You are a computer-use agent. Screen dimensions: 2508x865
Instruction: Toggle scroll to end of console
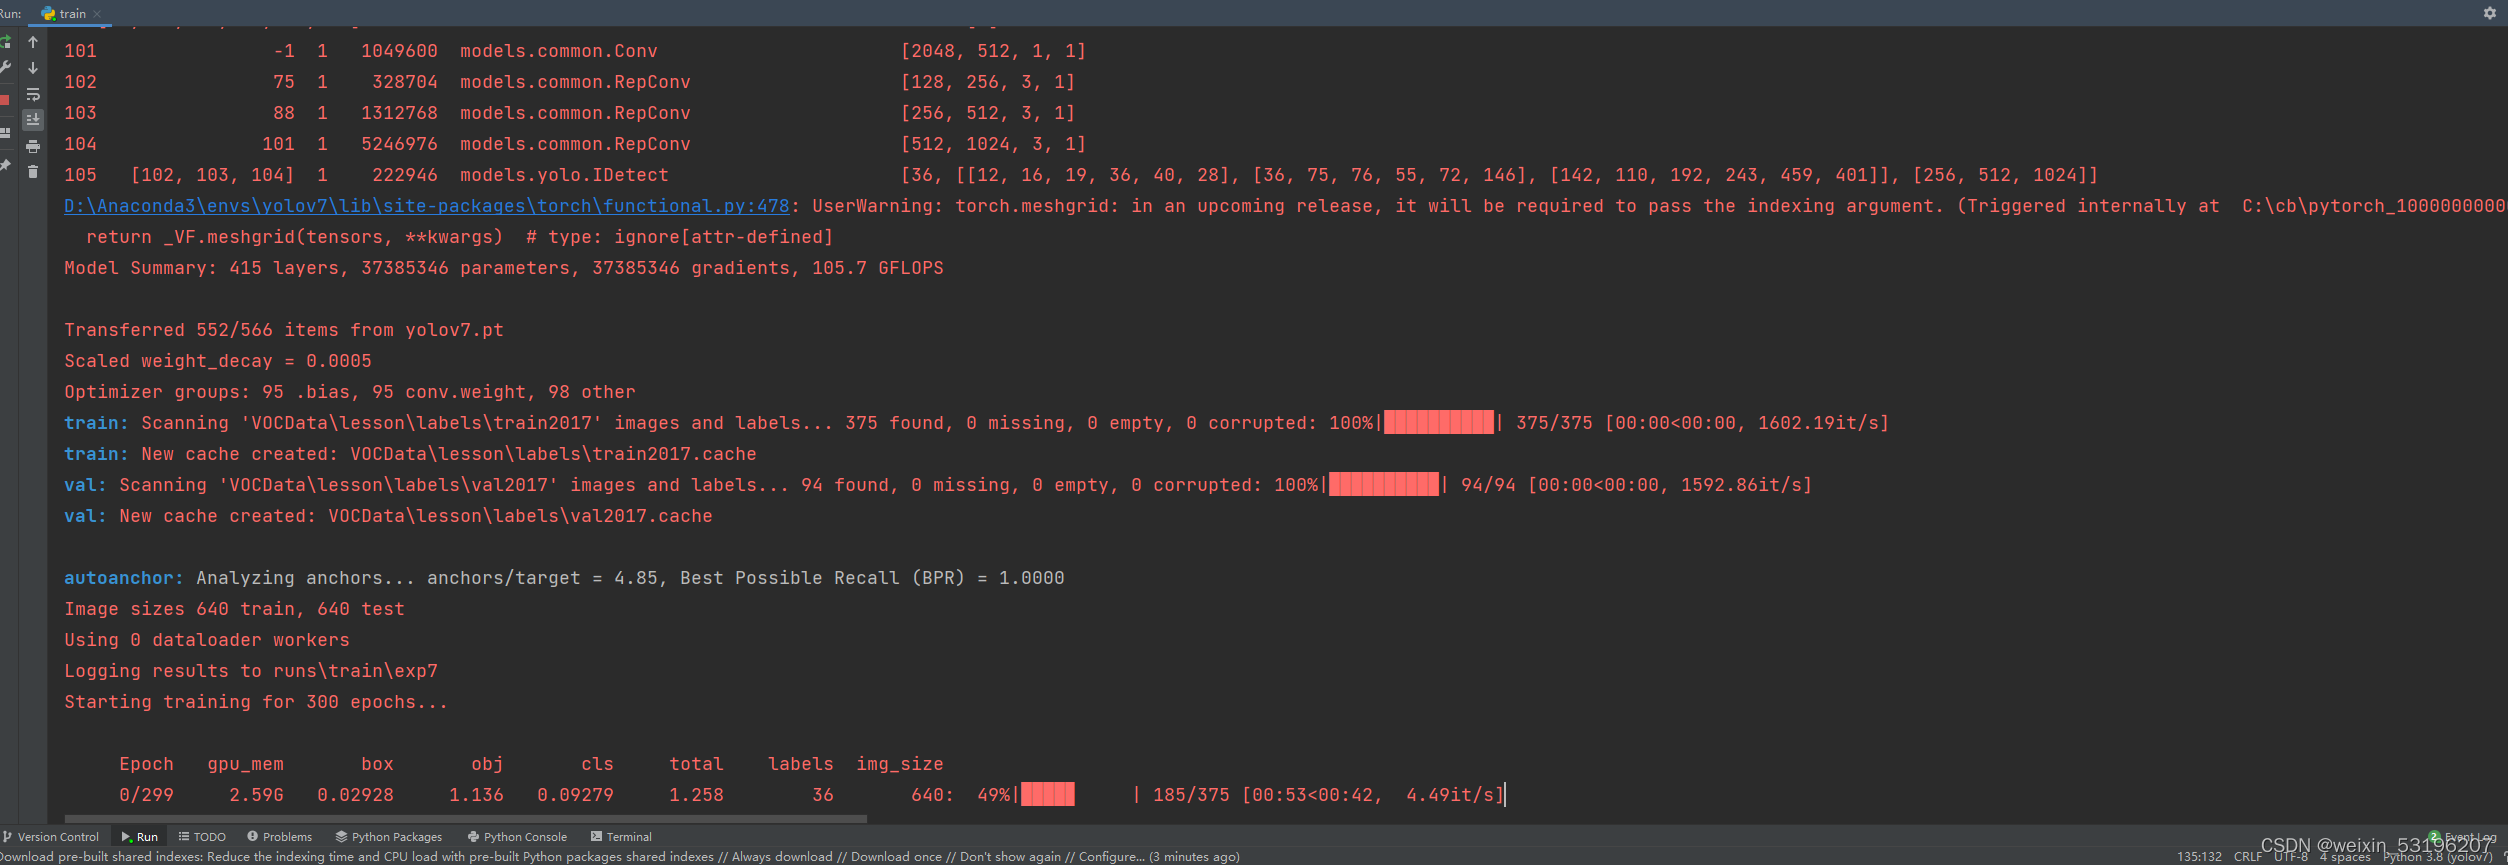point(33,120)
